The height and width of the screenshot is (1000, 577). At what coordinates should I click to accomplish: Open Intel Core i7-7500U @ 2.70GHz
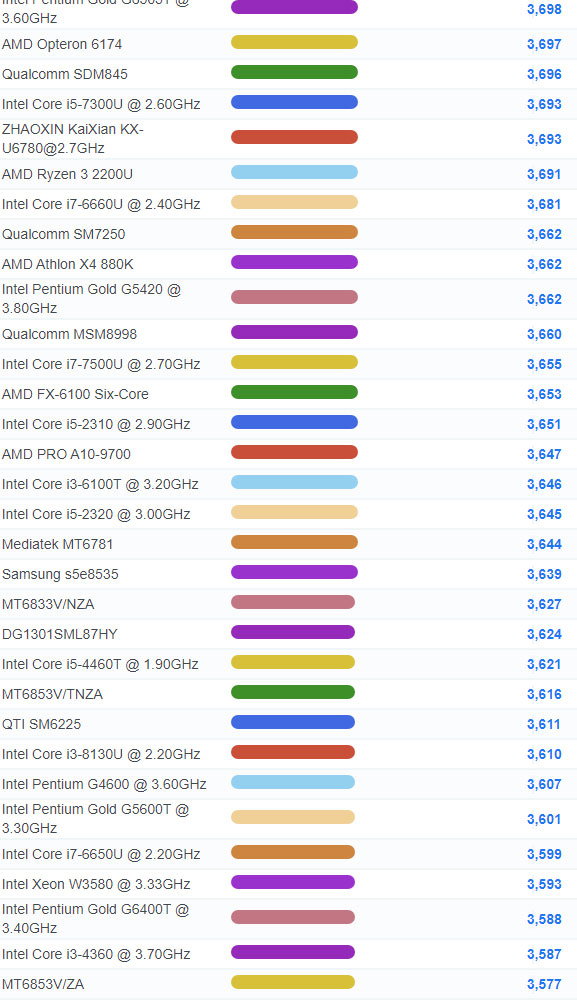point(101,364)
